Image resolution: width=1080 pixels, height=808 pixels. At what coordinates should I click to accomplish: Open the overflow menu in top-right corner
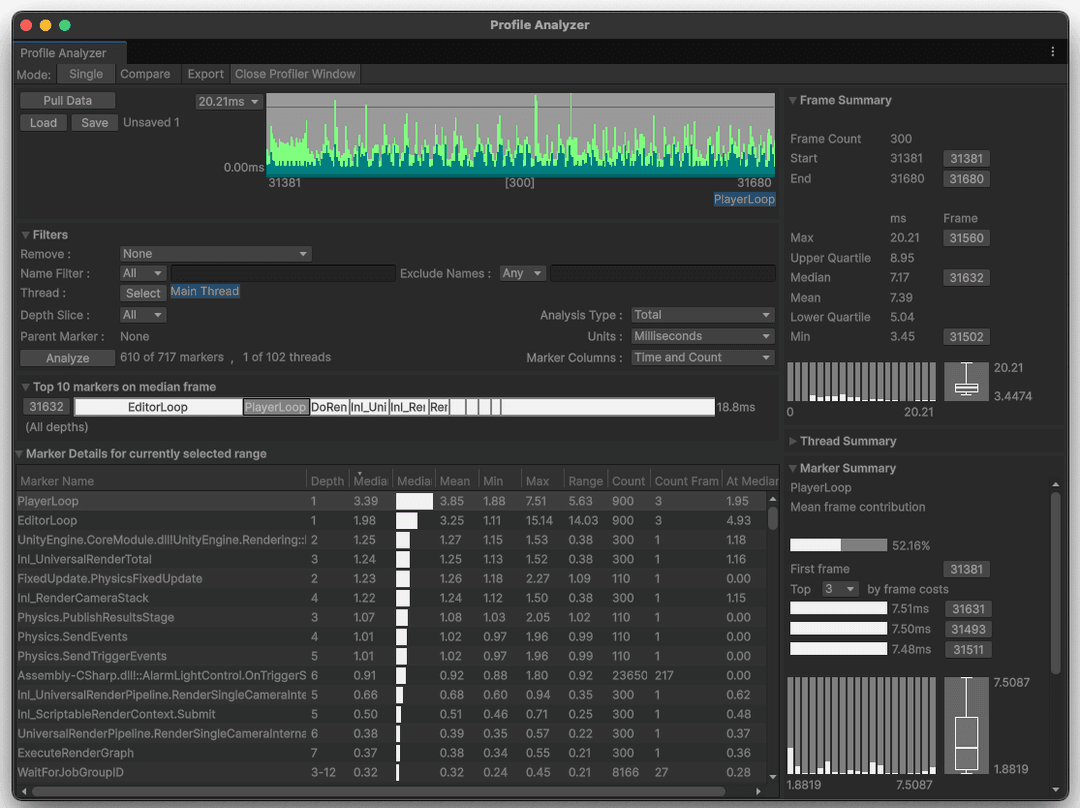tap(1052, 51)
